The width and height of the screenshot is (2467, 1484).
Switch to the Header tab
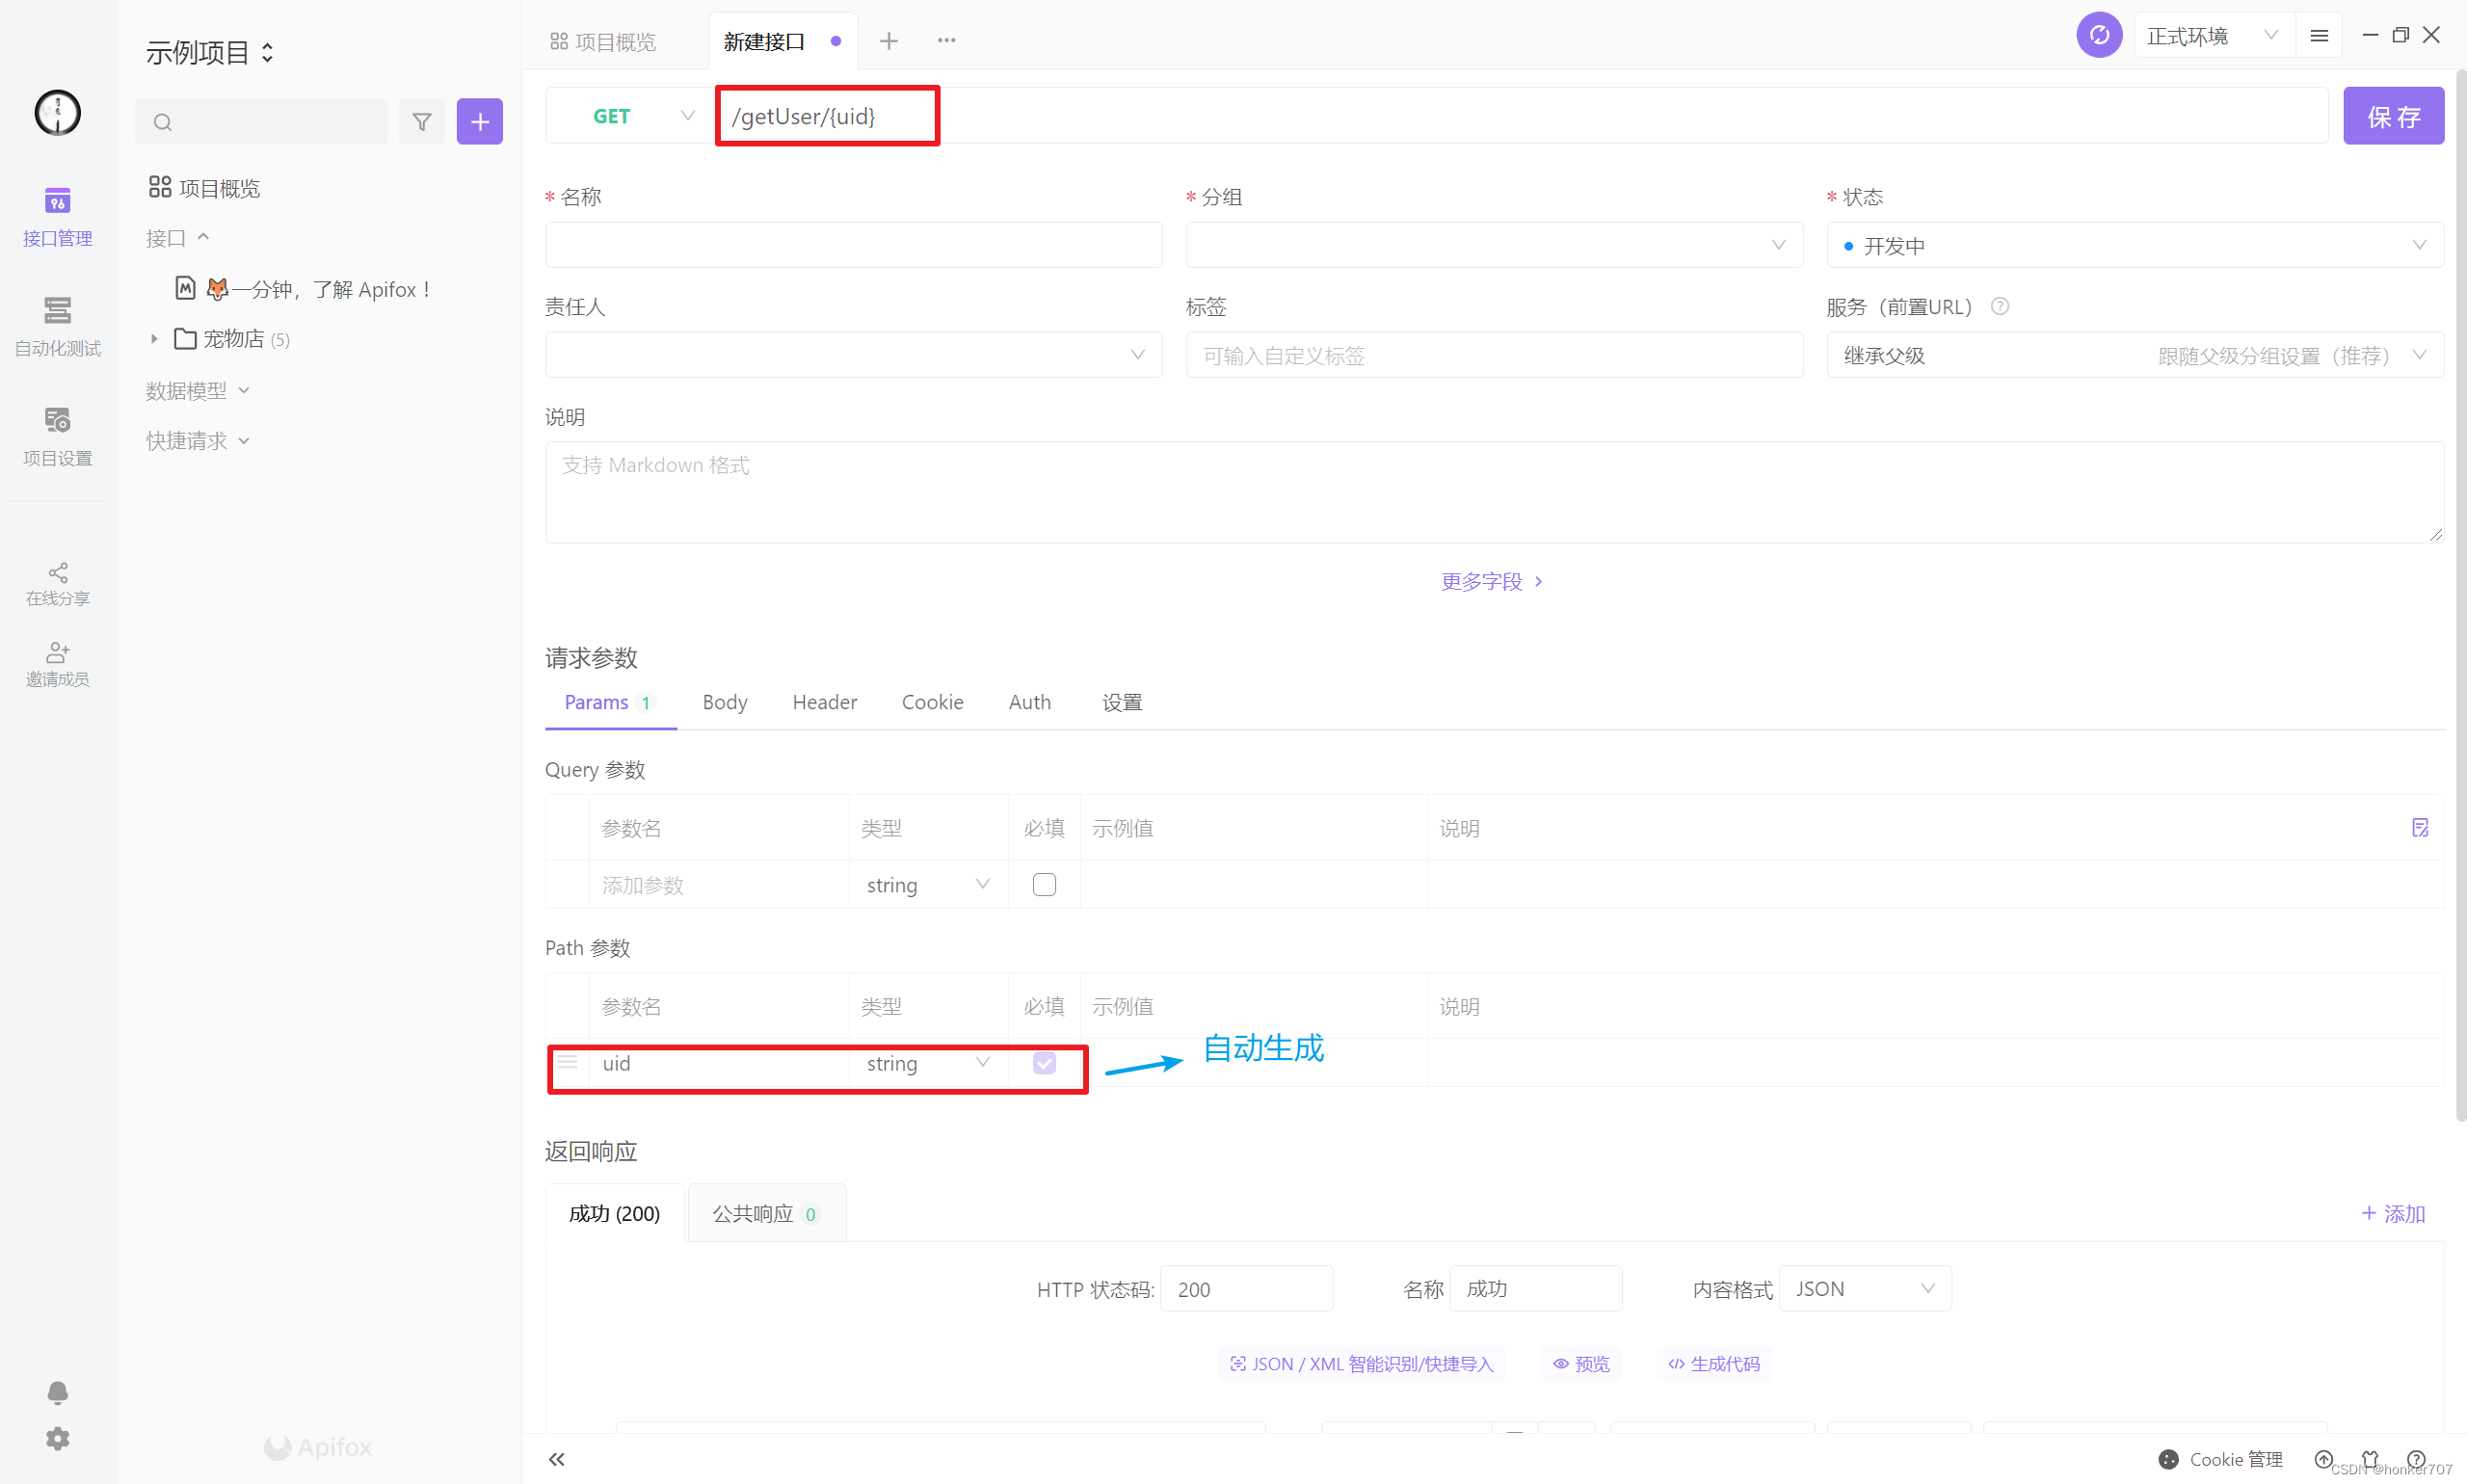click(x=824, y=702)
